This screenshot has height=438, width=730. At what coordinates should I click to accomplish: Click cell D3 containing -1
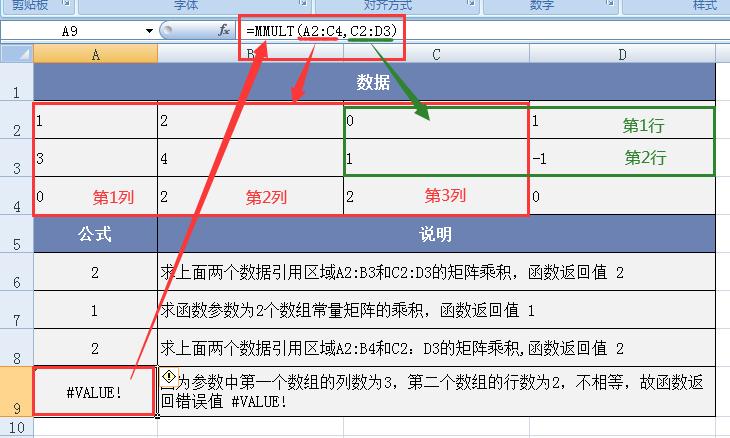tap(622, 158)
